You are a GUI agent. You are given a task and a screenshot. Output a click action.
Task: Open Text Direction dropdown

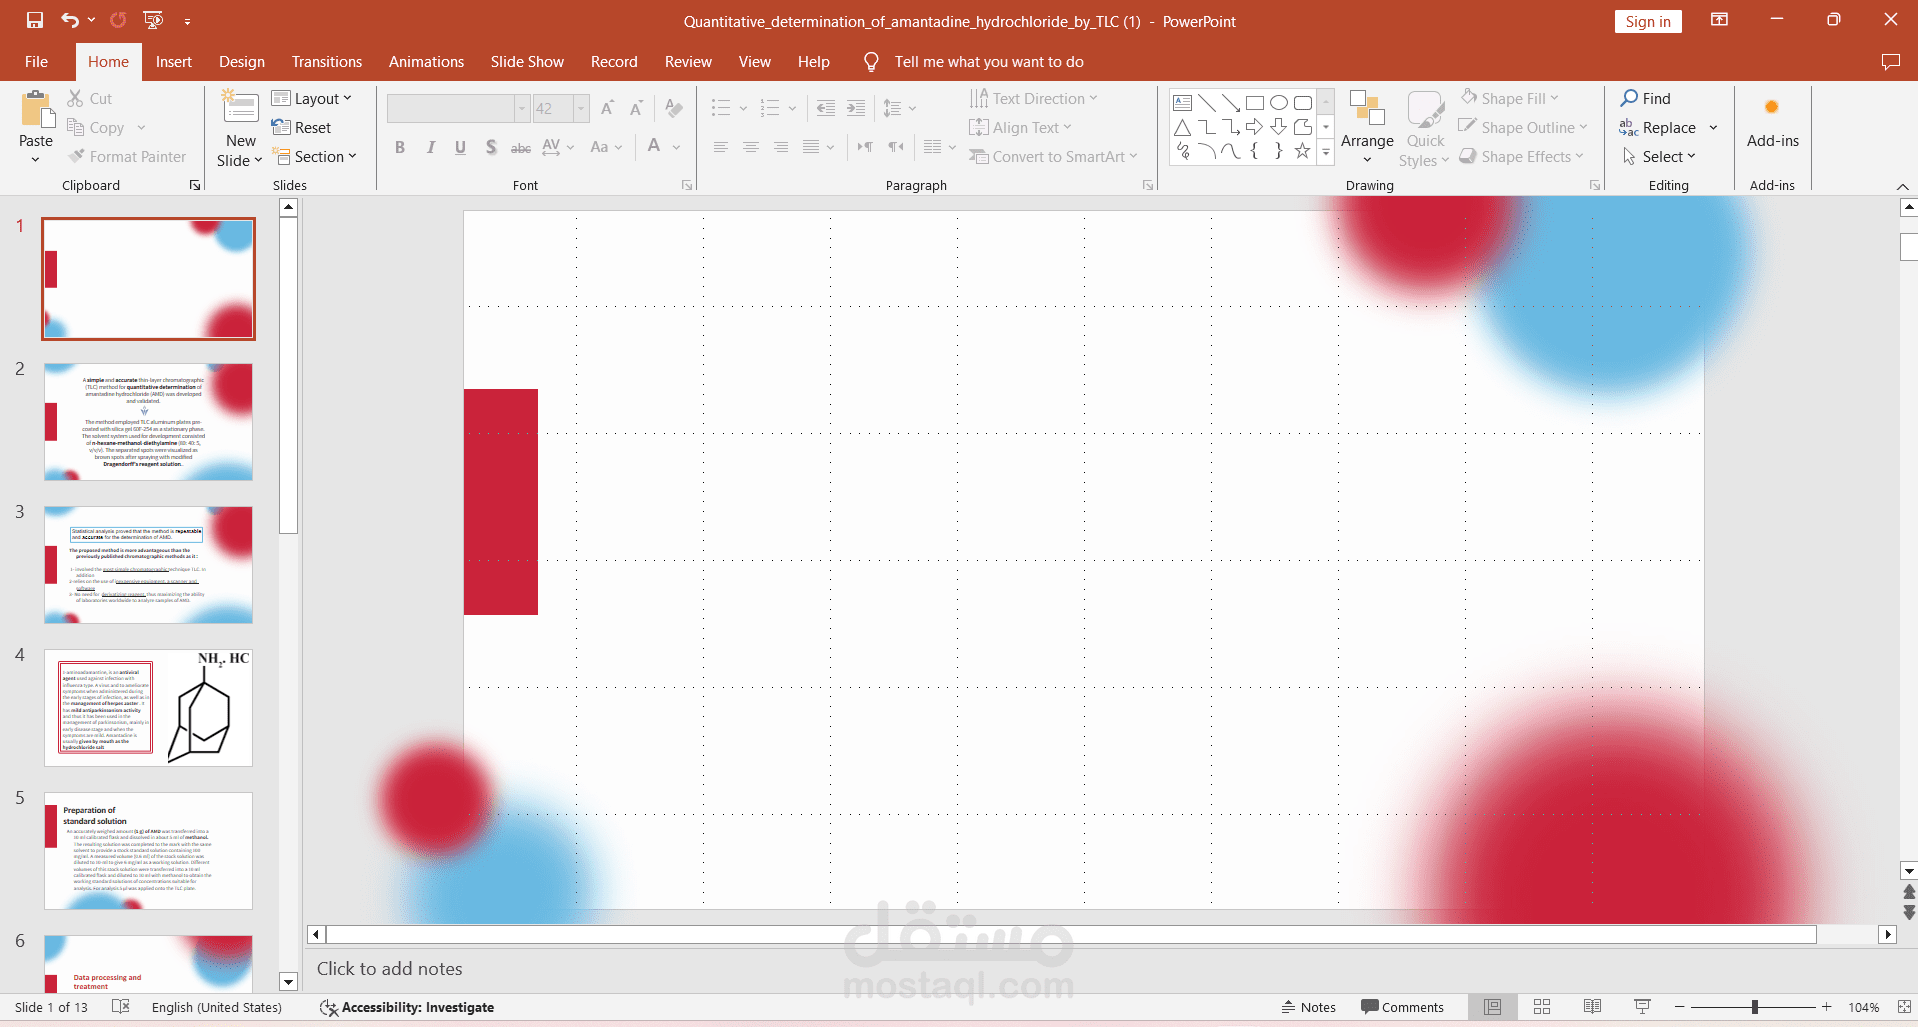click(x=1033, y=98)
